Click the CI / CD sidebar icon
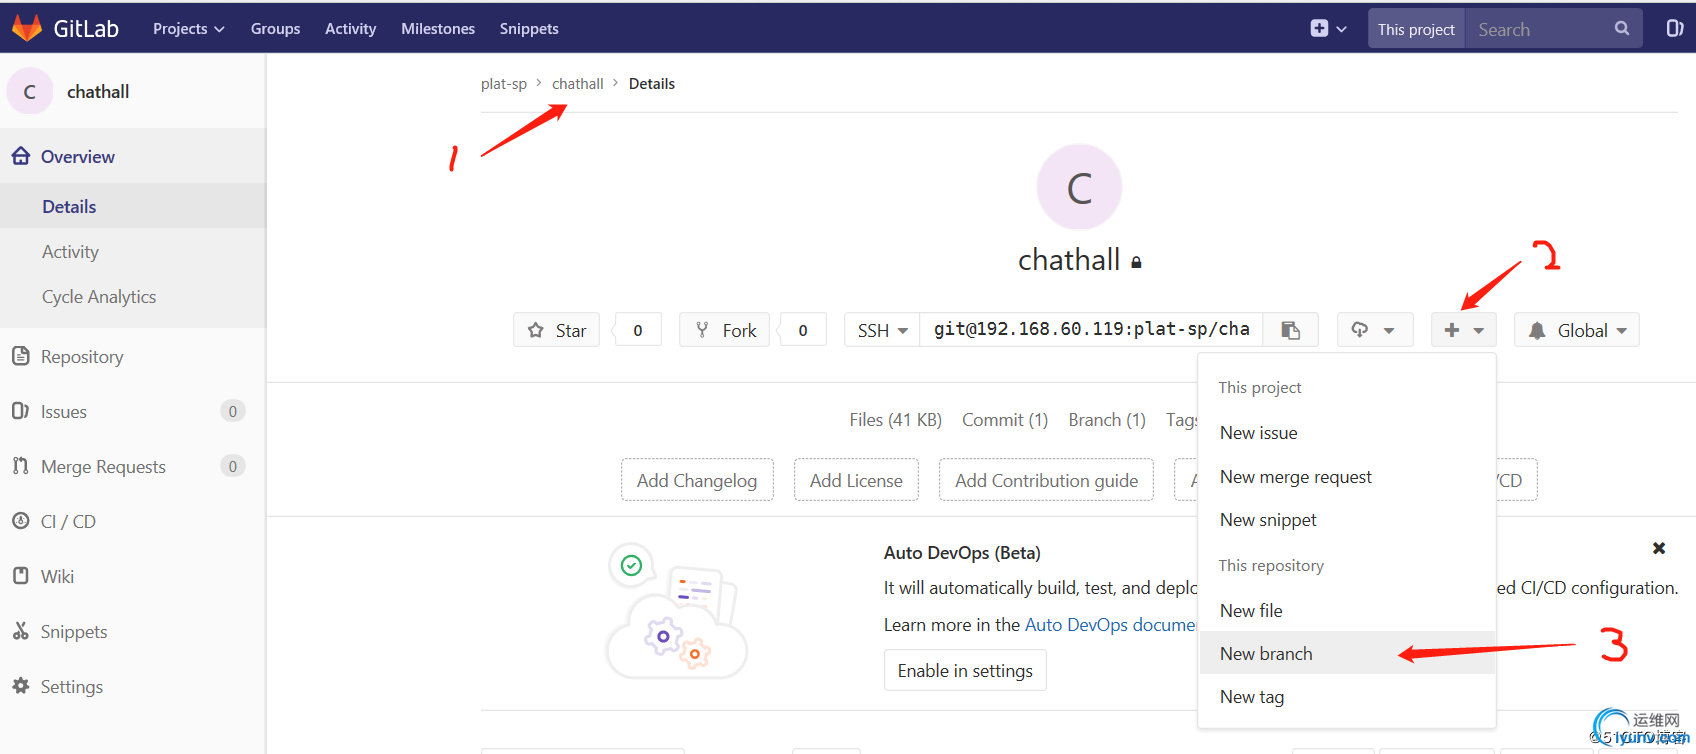This screenshot has width=1696, height=754. pos(21,521)
